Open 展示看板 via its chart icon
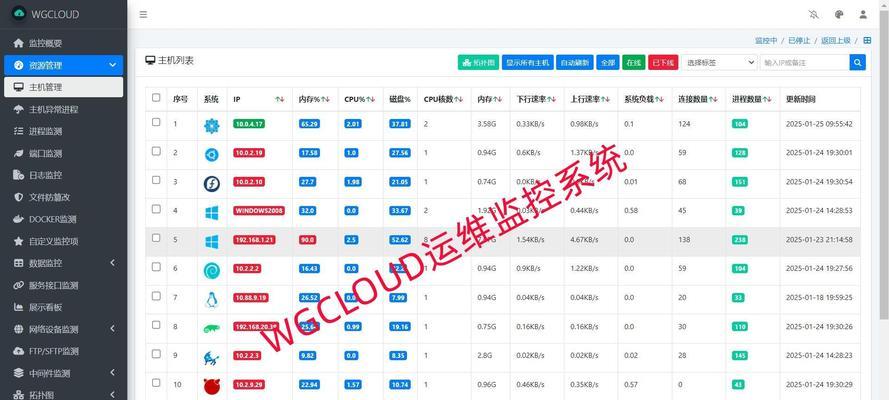 click(19, 307)
